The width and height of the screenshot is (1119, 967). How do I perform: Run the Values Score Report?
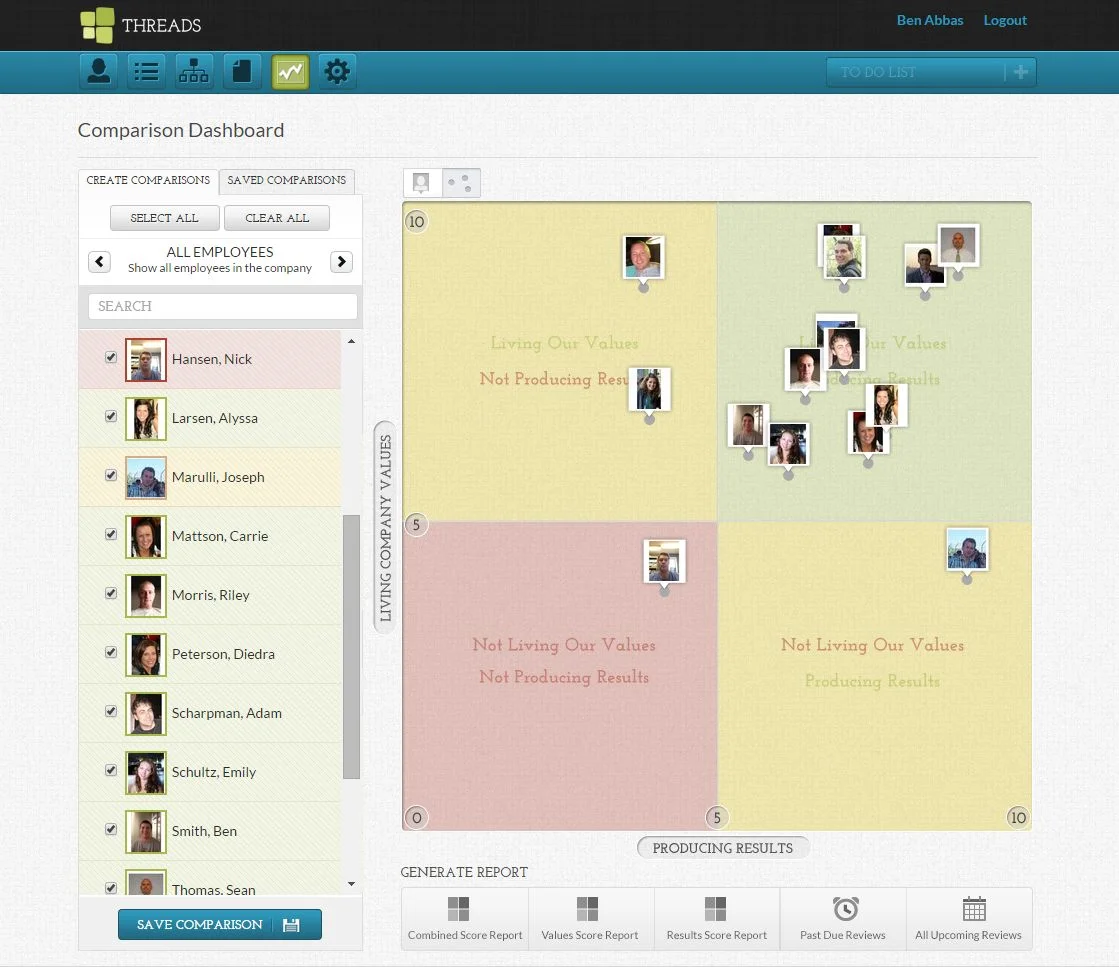click(x=590, y=918)
